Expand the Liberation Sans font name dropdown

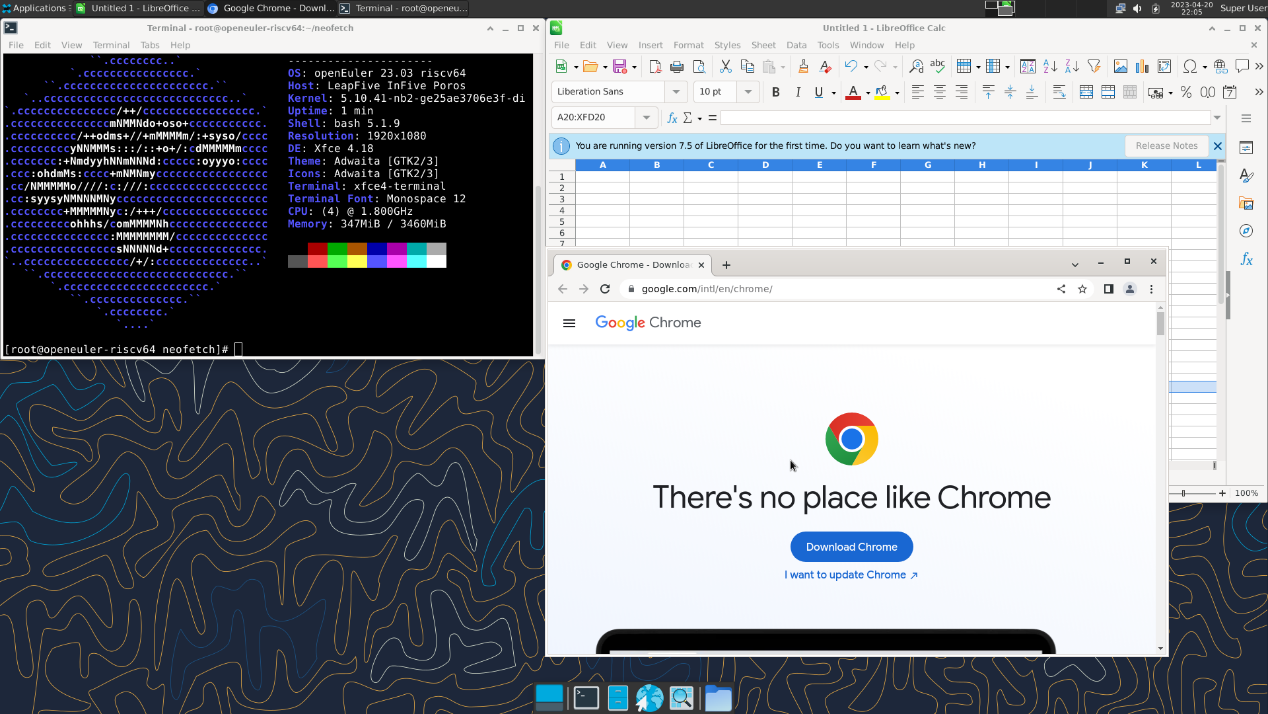(677, 92)
